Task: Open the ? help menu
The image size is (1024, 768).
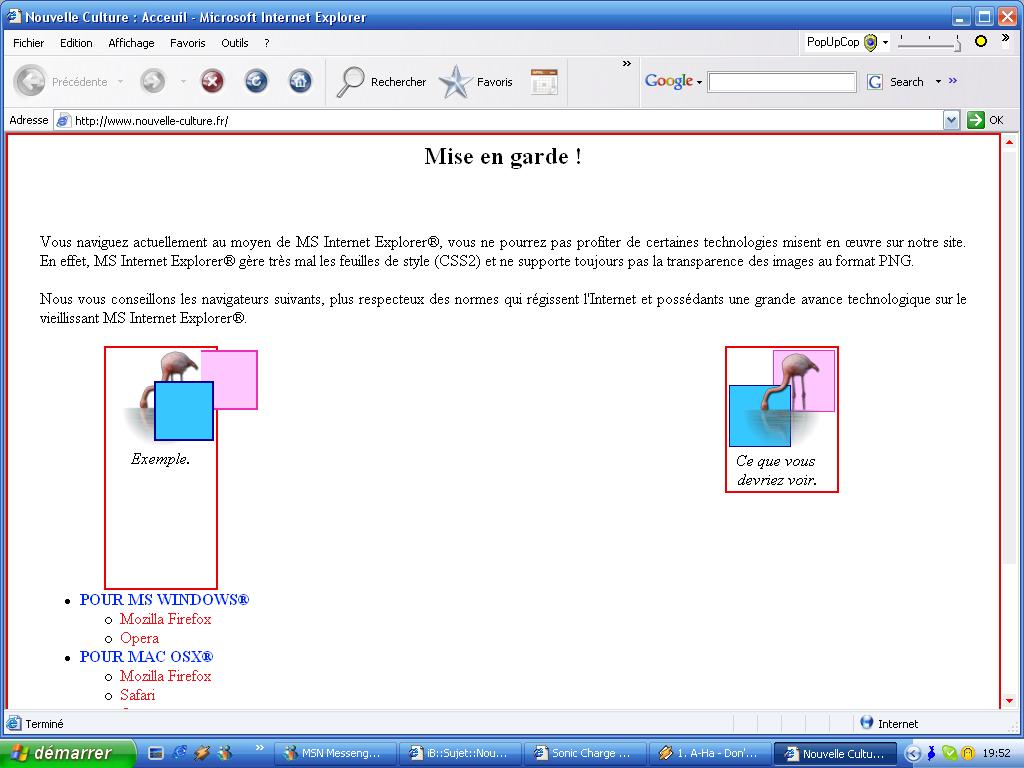Action: (266, 43)
